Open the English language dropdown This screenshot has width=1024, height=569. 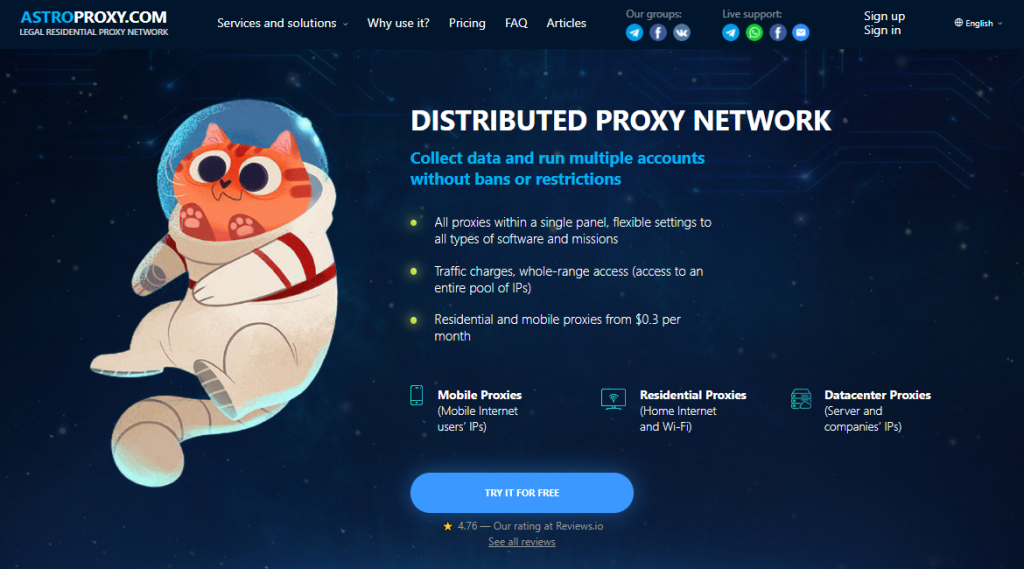coord(978,23)
